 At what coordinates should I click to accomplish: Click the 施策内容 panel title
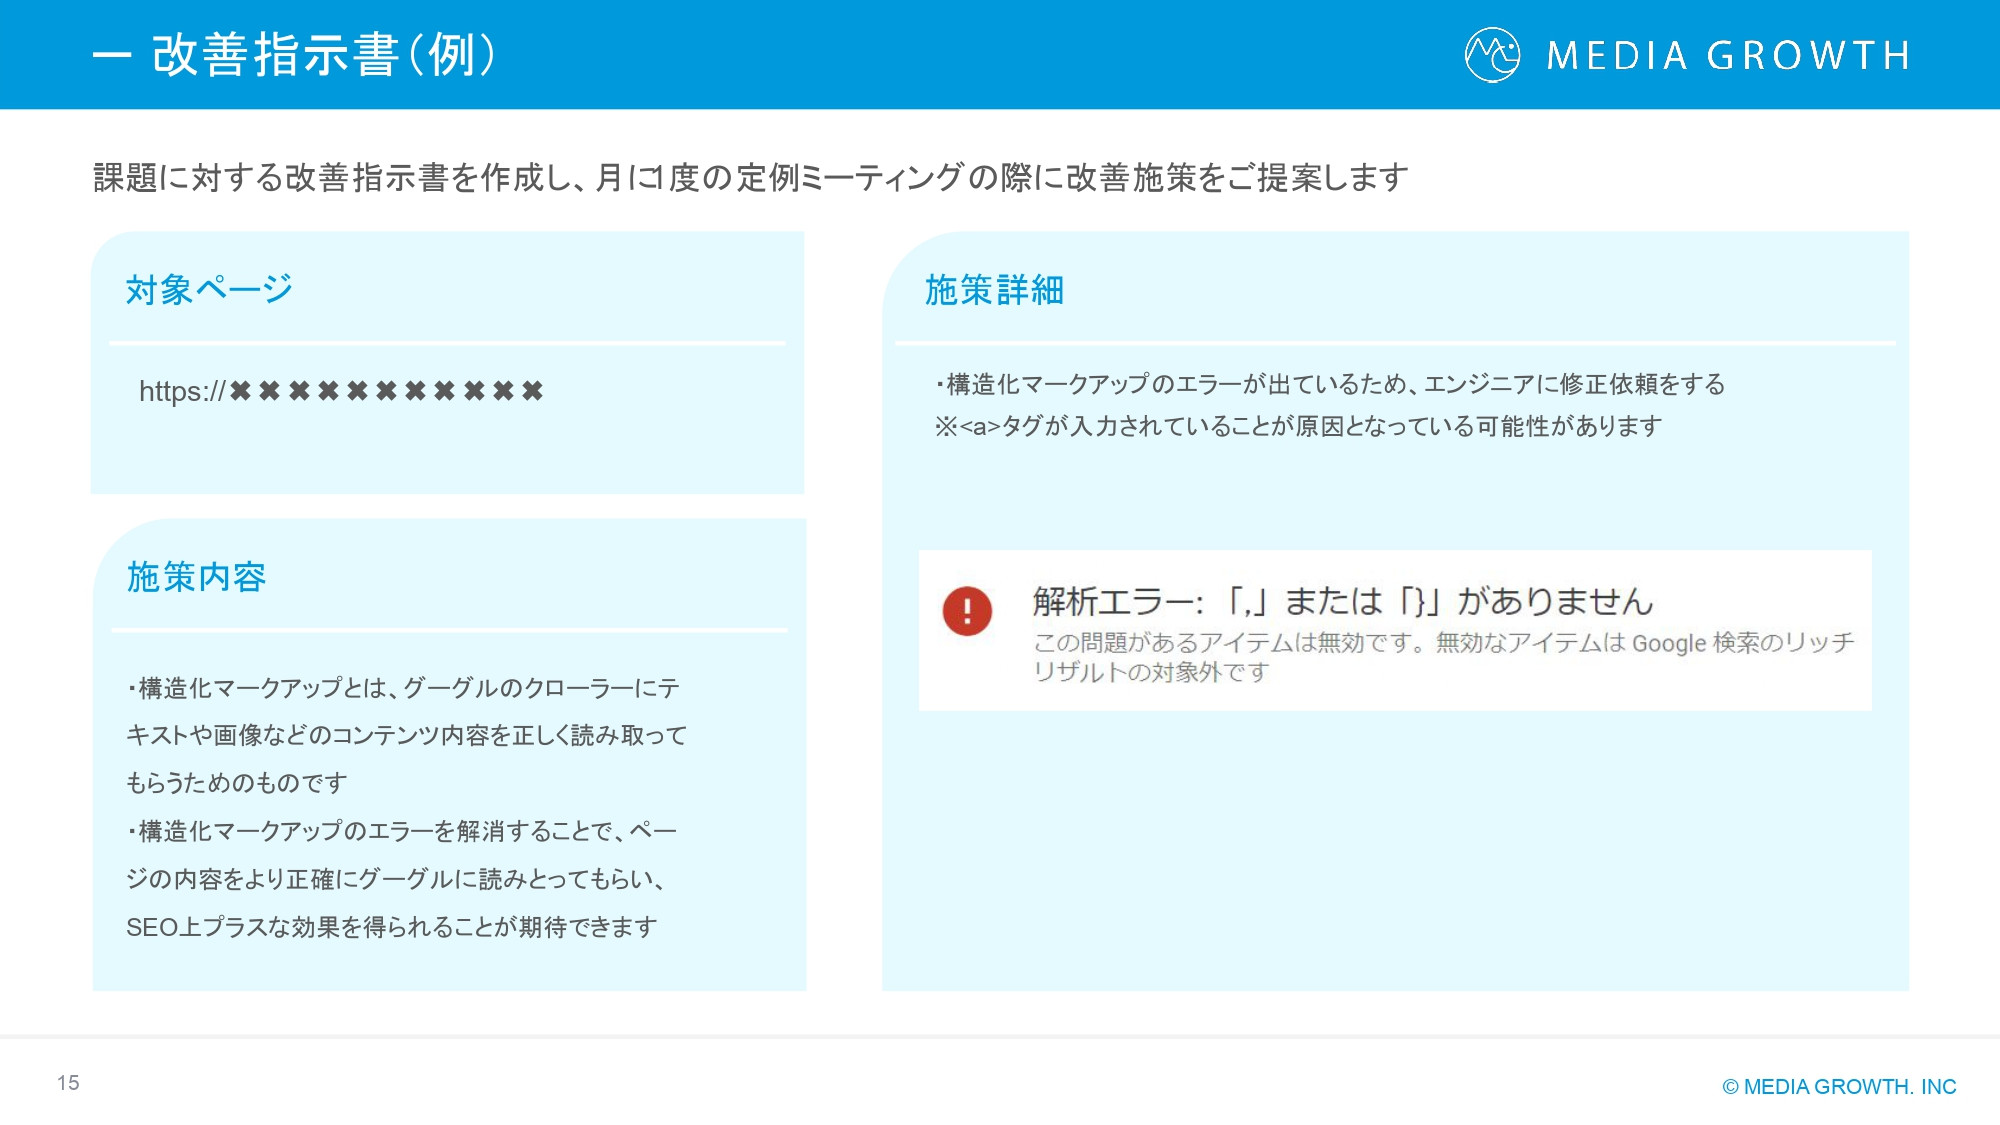[196, 577]
